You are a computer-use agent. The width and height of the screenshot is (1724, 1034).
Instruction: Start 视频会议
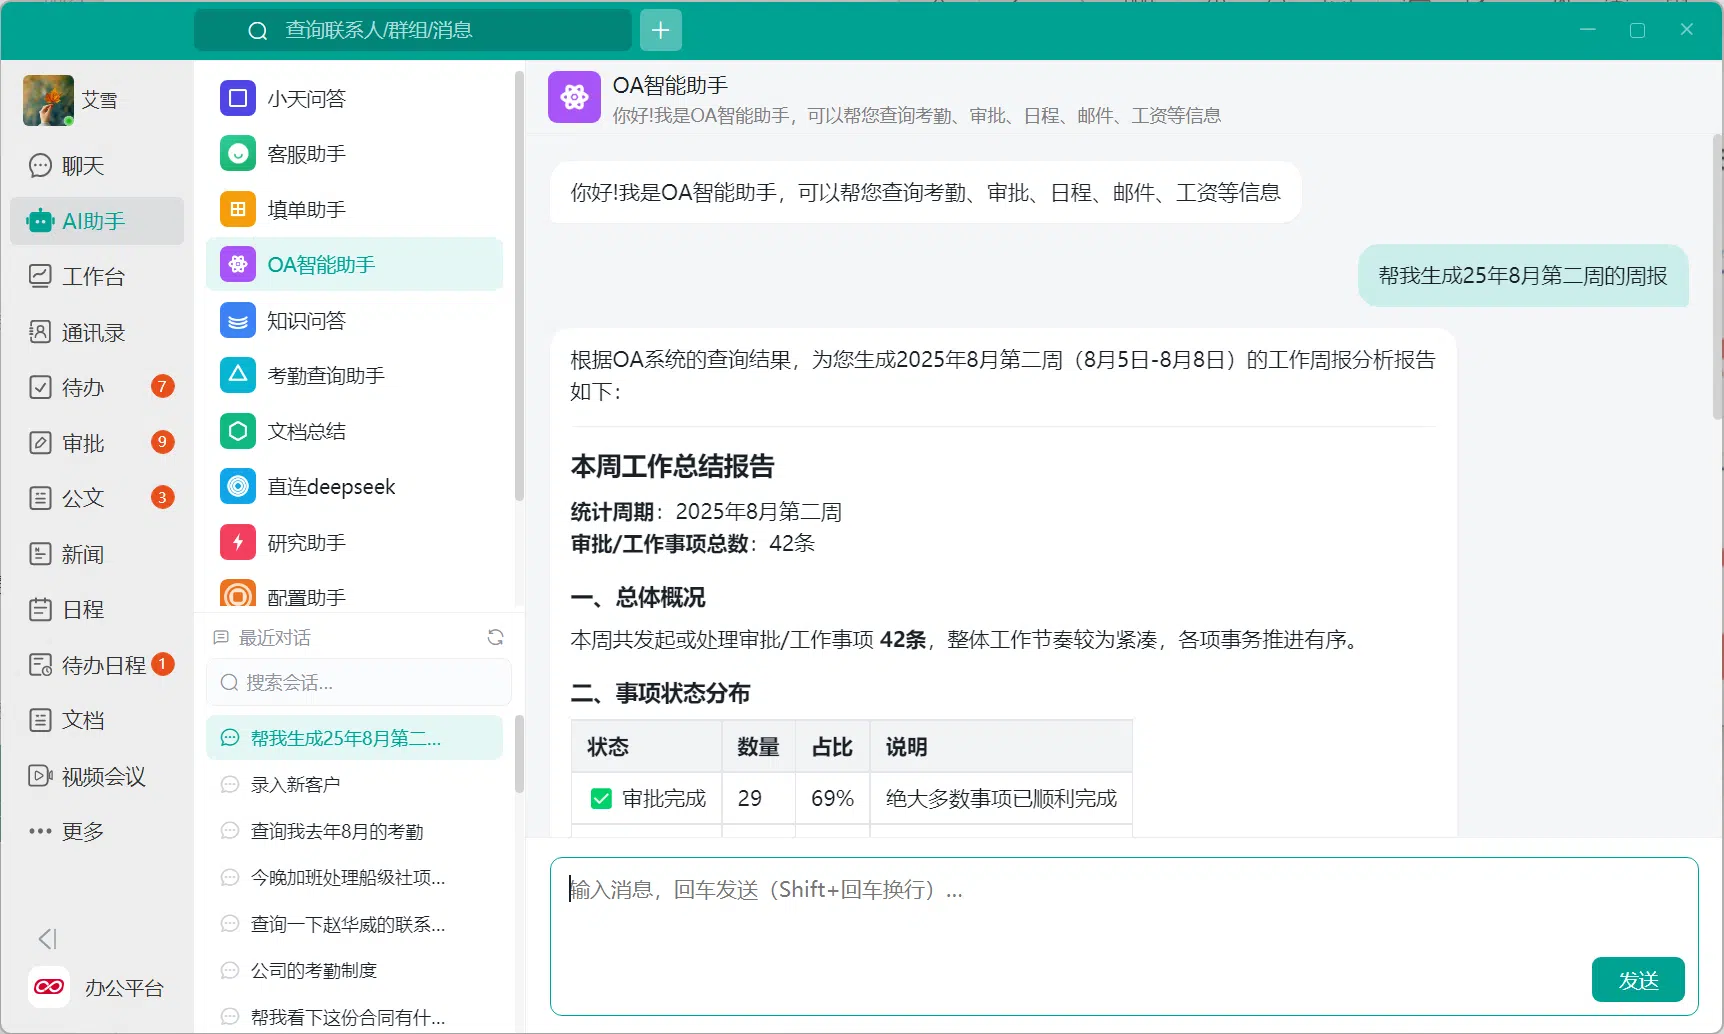point(97,776)
